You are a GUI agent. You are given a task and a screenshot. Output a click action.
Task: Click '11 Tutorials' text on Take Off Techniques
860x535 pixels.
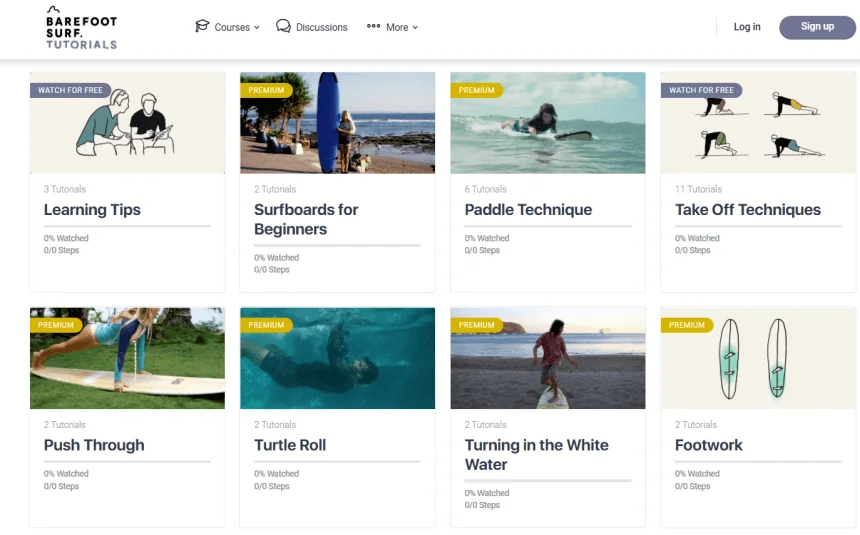click(698, 189)
